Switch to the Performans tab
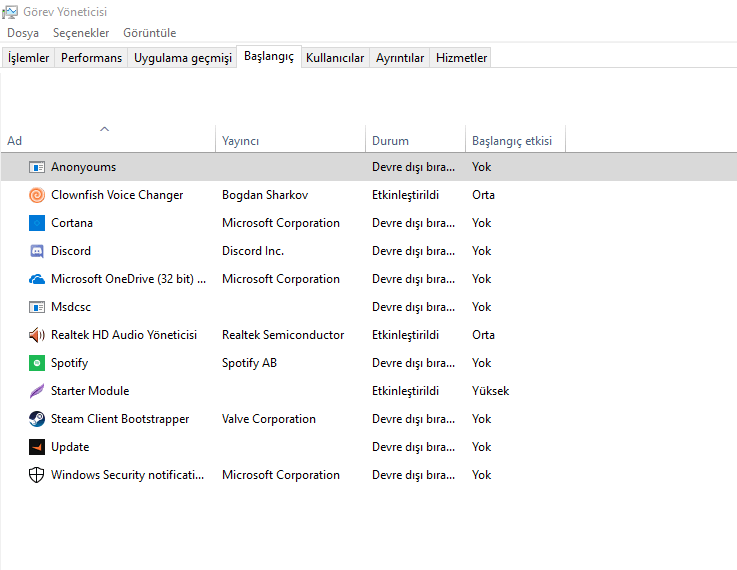The width and height of the screenshot is (737, 570). click(x=91, y=58)
